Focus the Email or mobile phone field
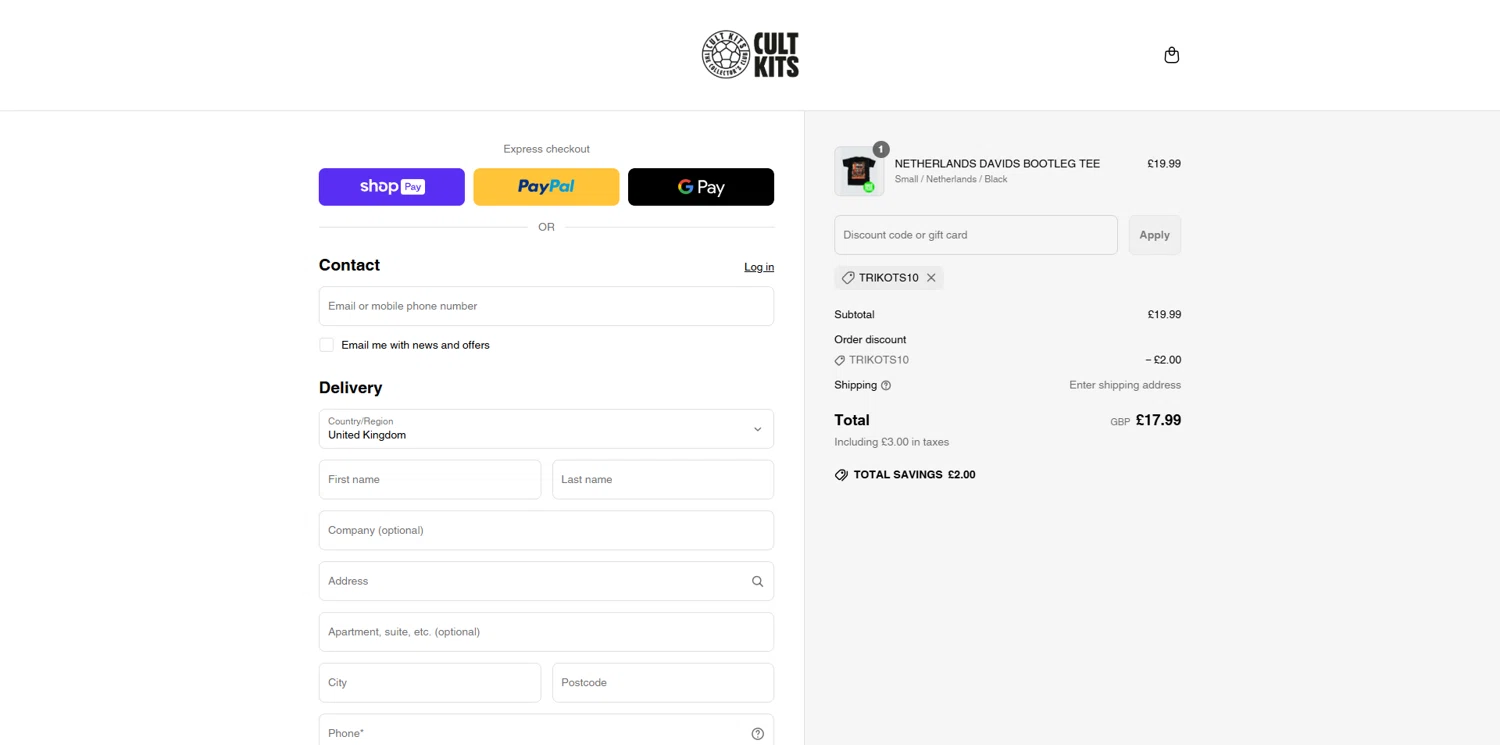The image size is (1500, 745). point(546,306)
